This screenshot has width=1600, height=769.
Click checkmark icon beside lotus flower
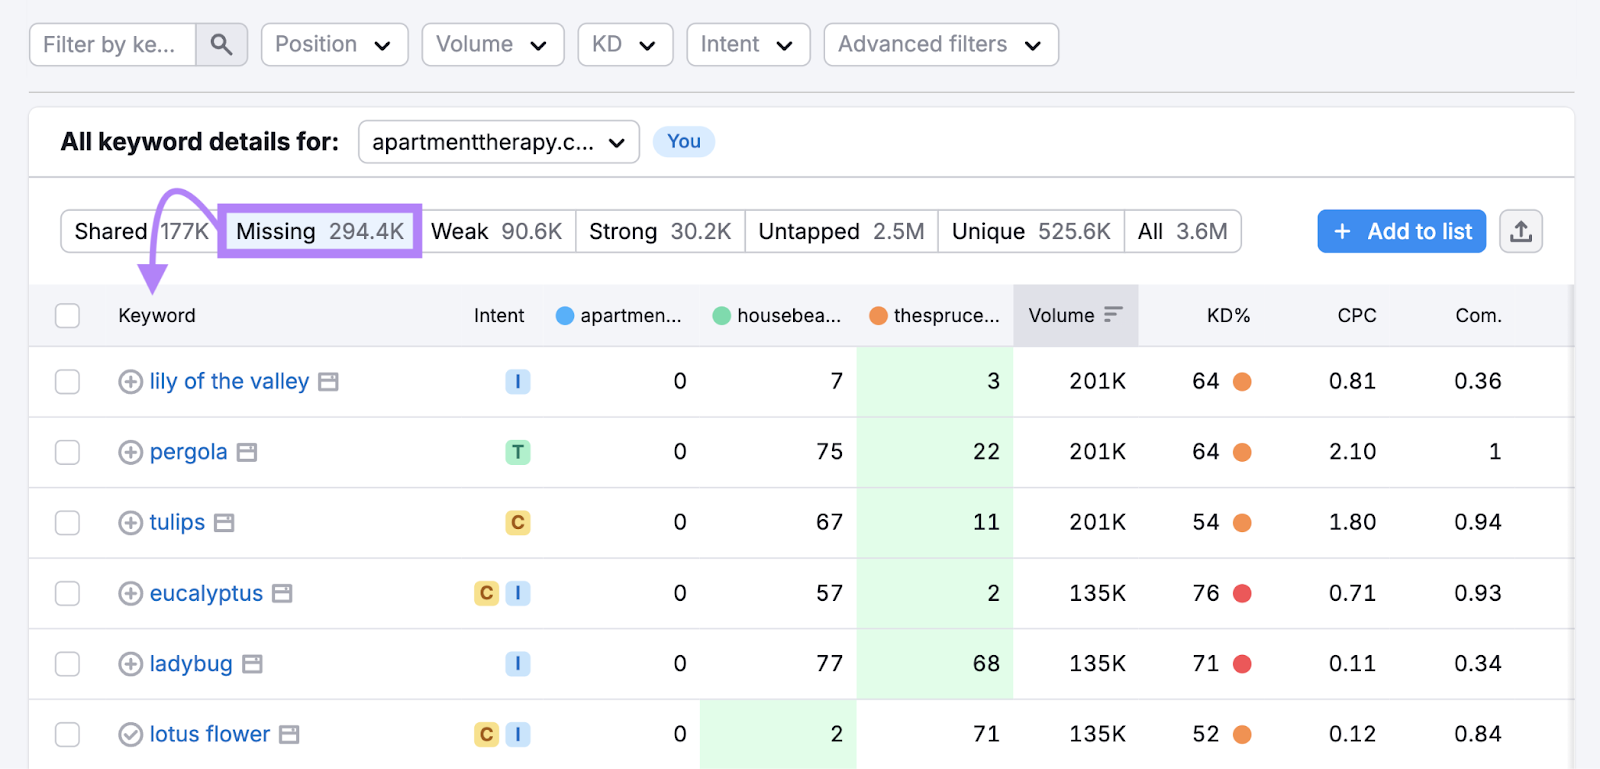click(130, 735)
